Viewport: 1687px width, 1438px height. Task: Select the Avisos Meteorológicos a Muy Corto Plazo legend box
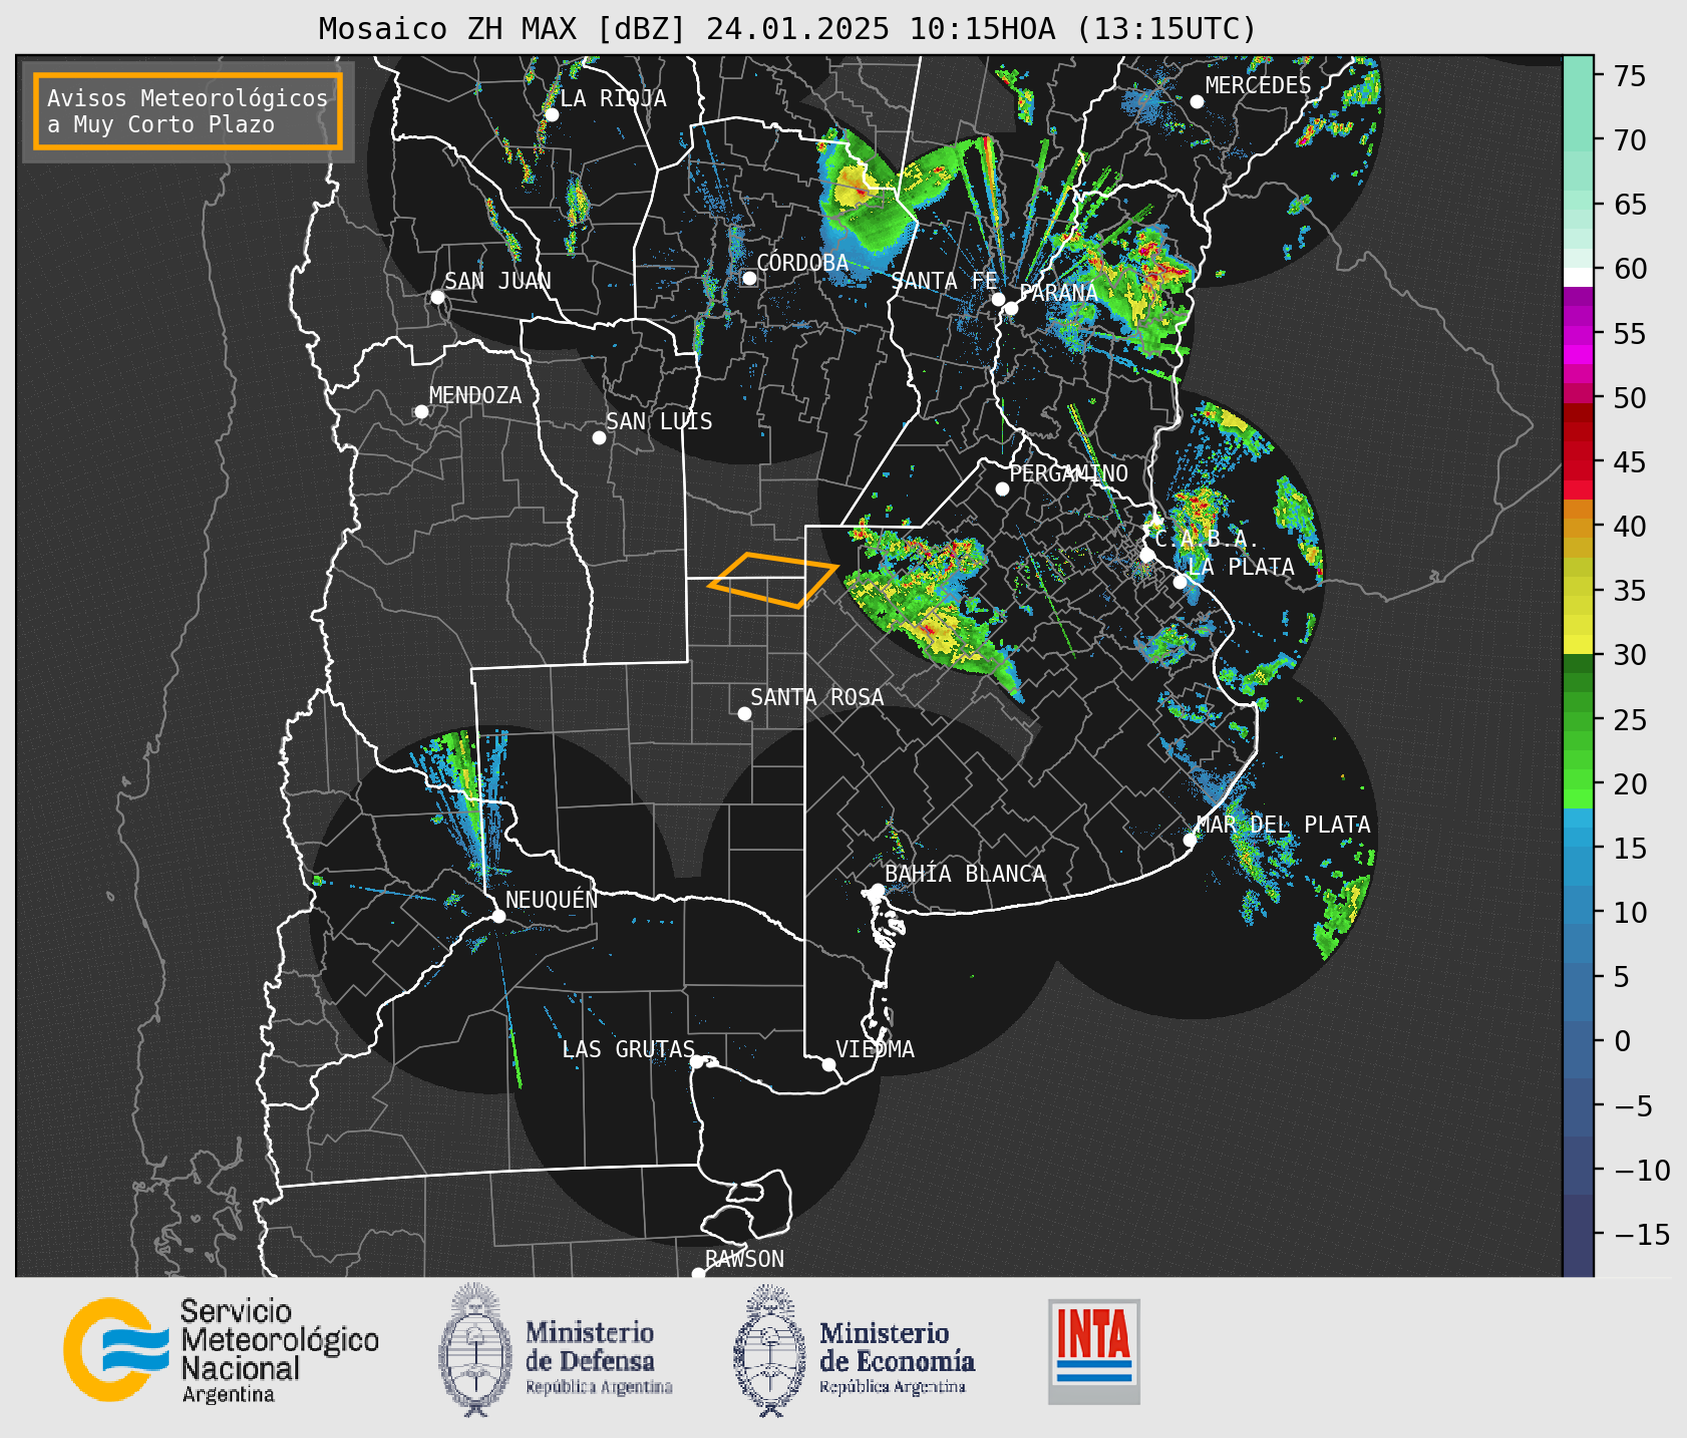(x=188, y=111)
